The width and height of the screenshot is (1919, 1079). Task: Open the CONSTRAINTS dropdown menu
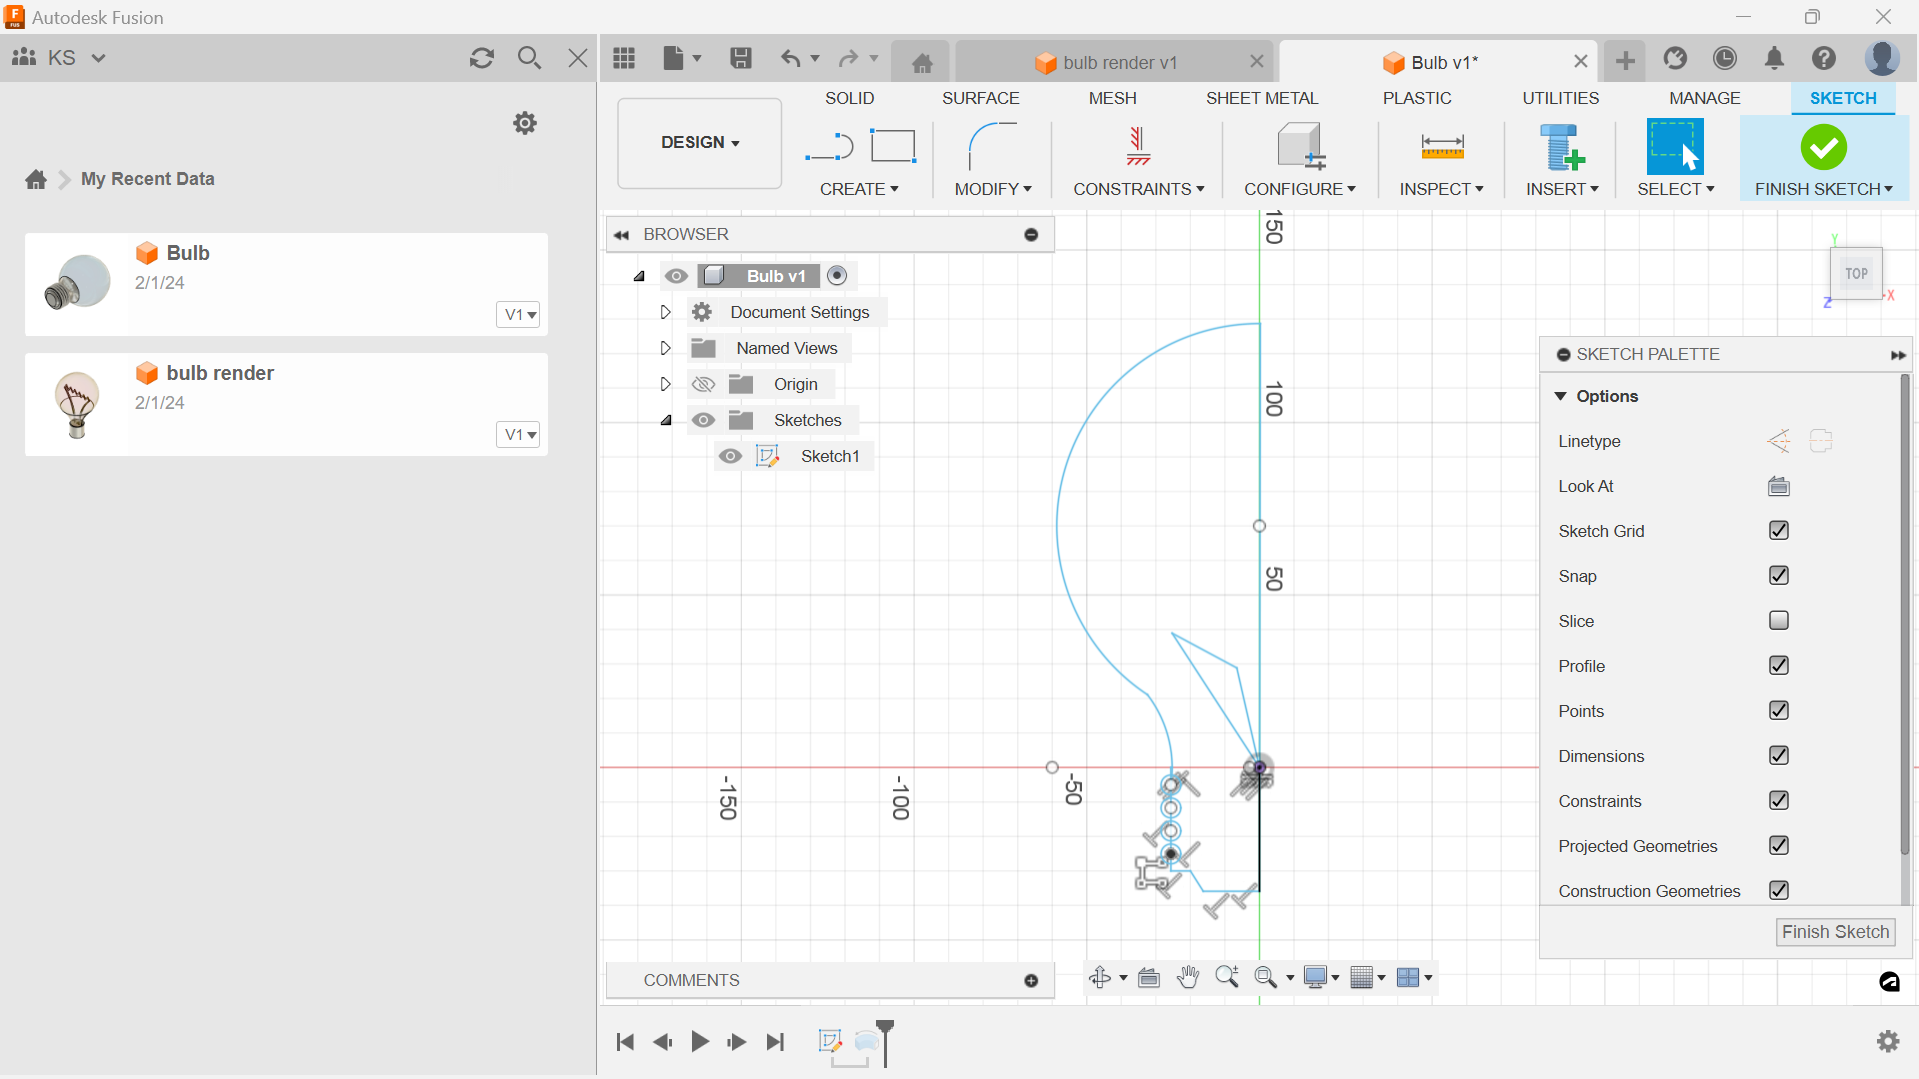1139,189
